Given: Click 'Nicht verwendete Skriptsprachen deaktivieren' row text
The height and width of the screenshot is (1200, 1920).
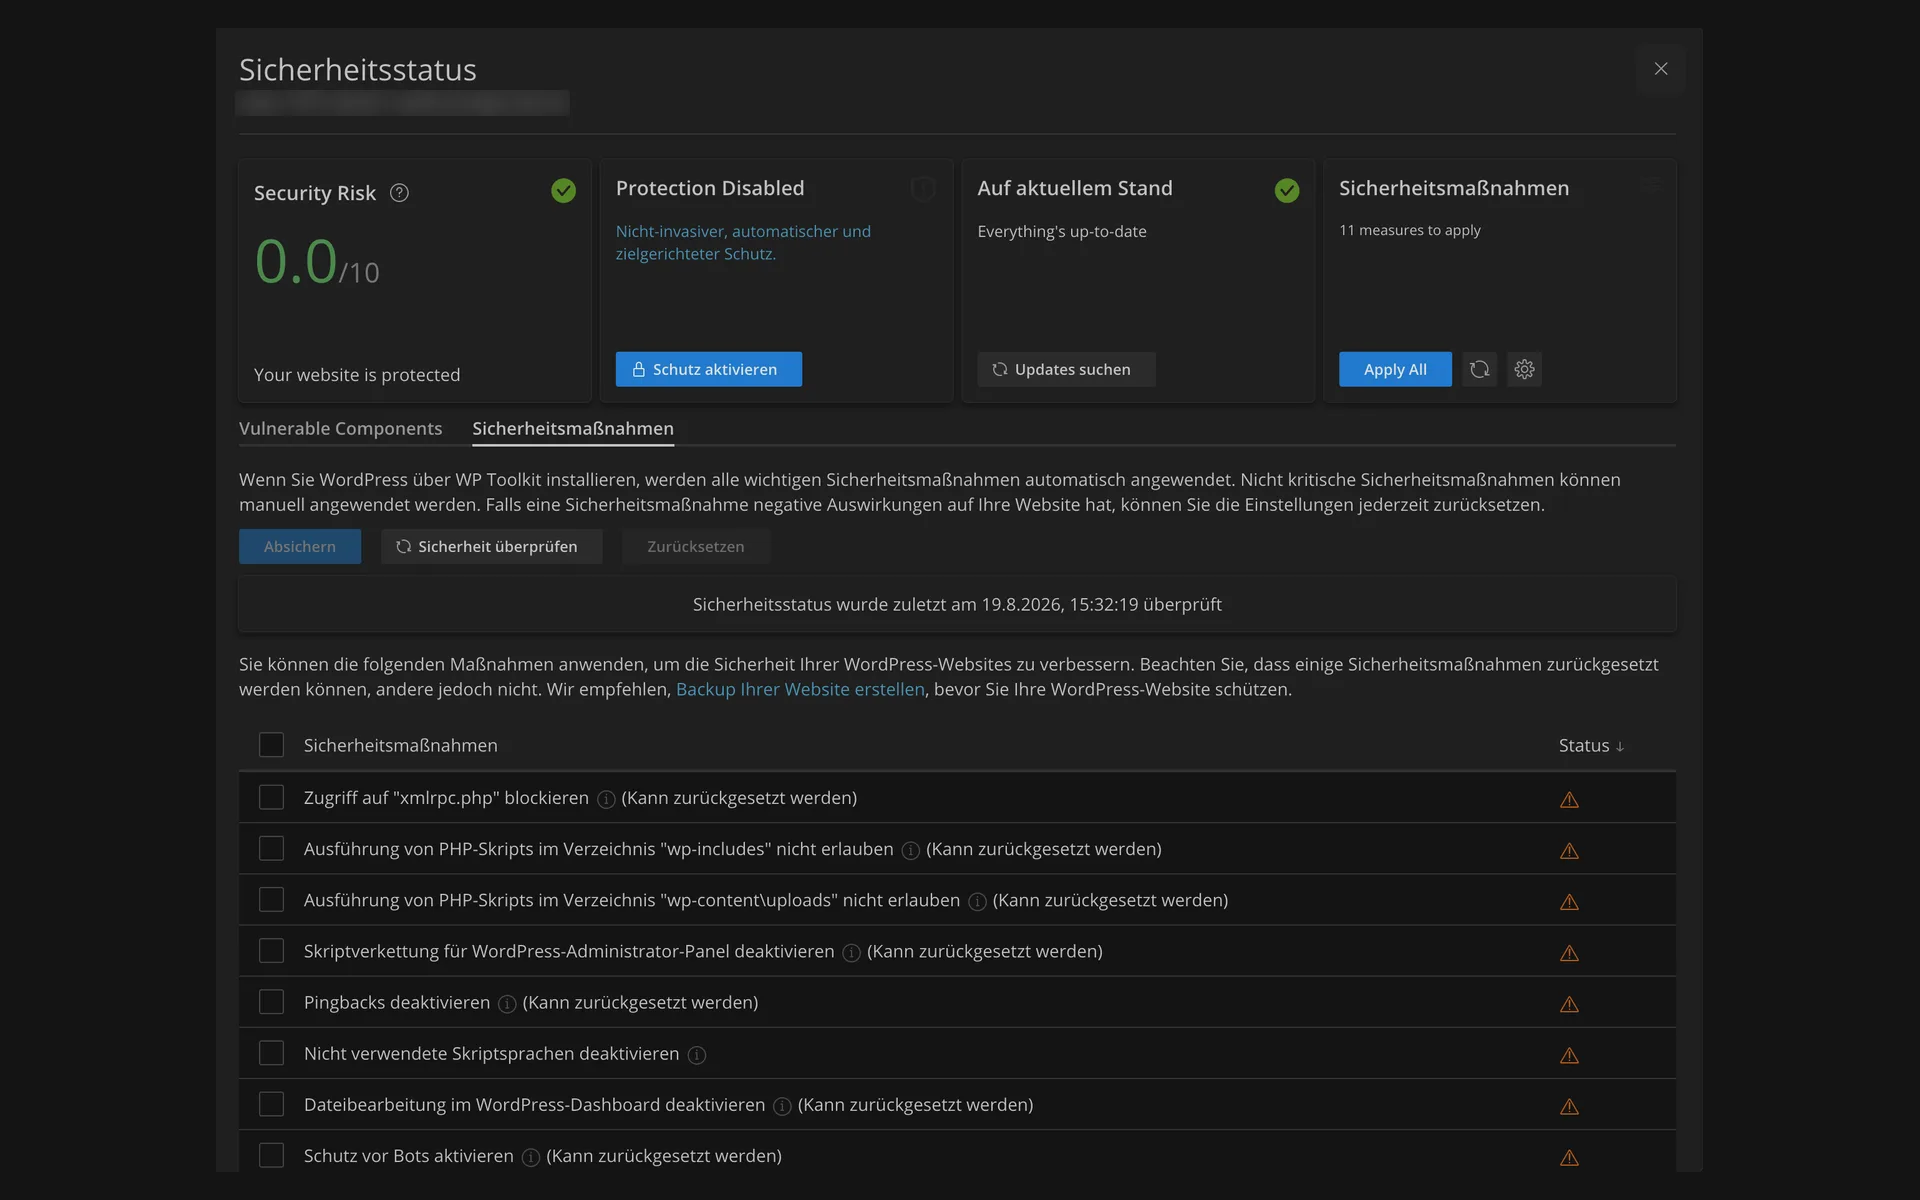Looking at the screenshot, I should [492, 1054].
